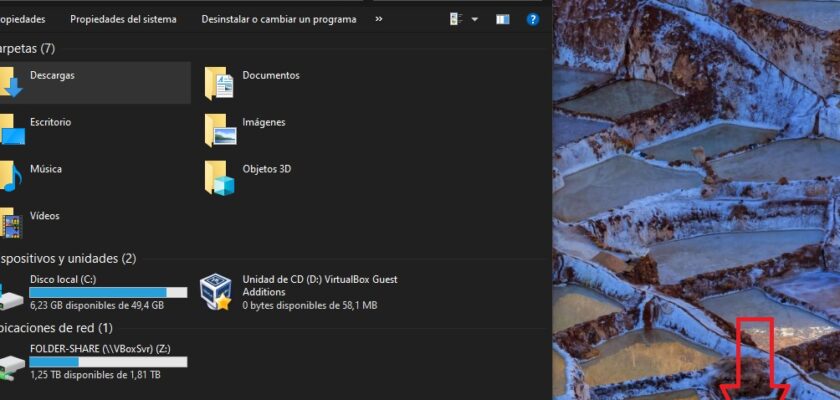Toggle the preview pane button
Viewport: 840px width, 400px height.
pos(502,19)
